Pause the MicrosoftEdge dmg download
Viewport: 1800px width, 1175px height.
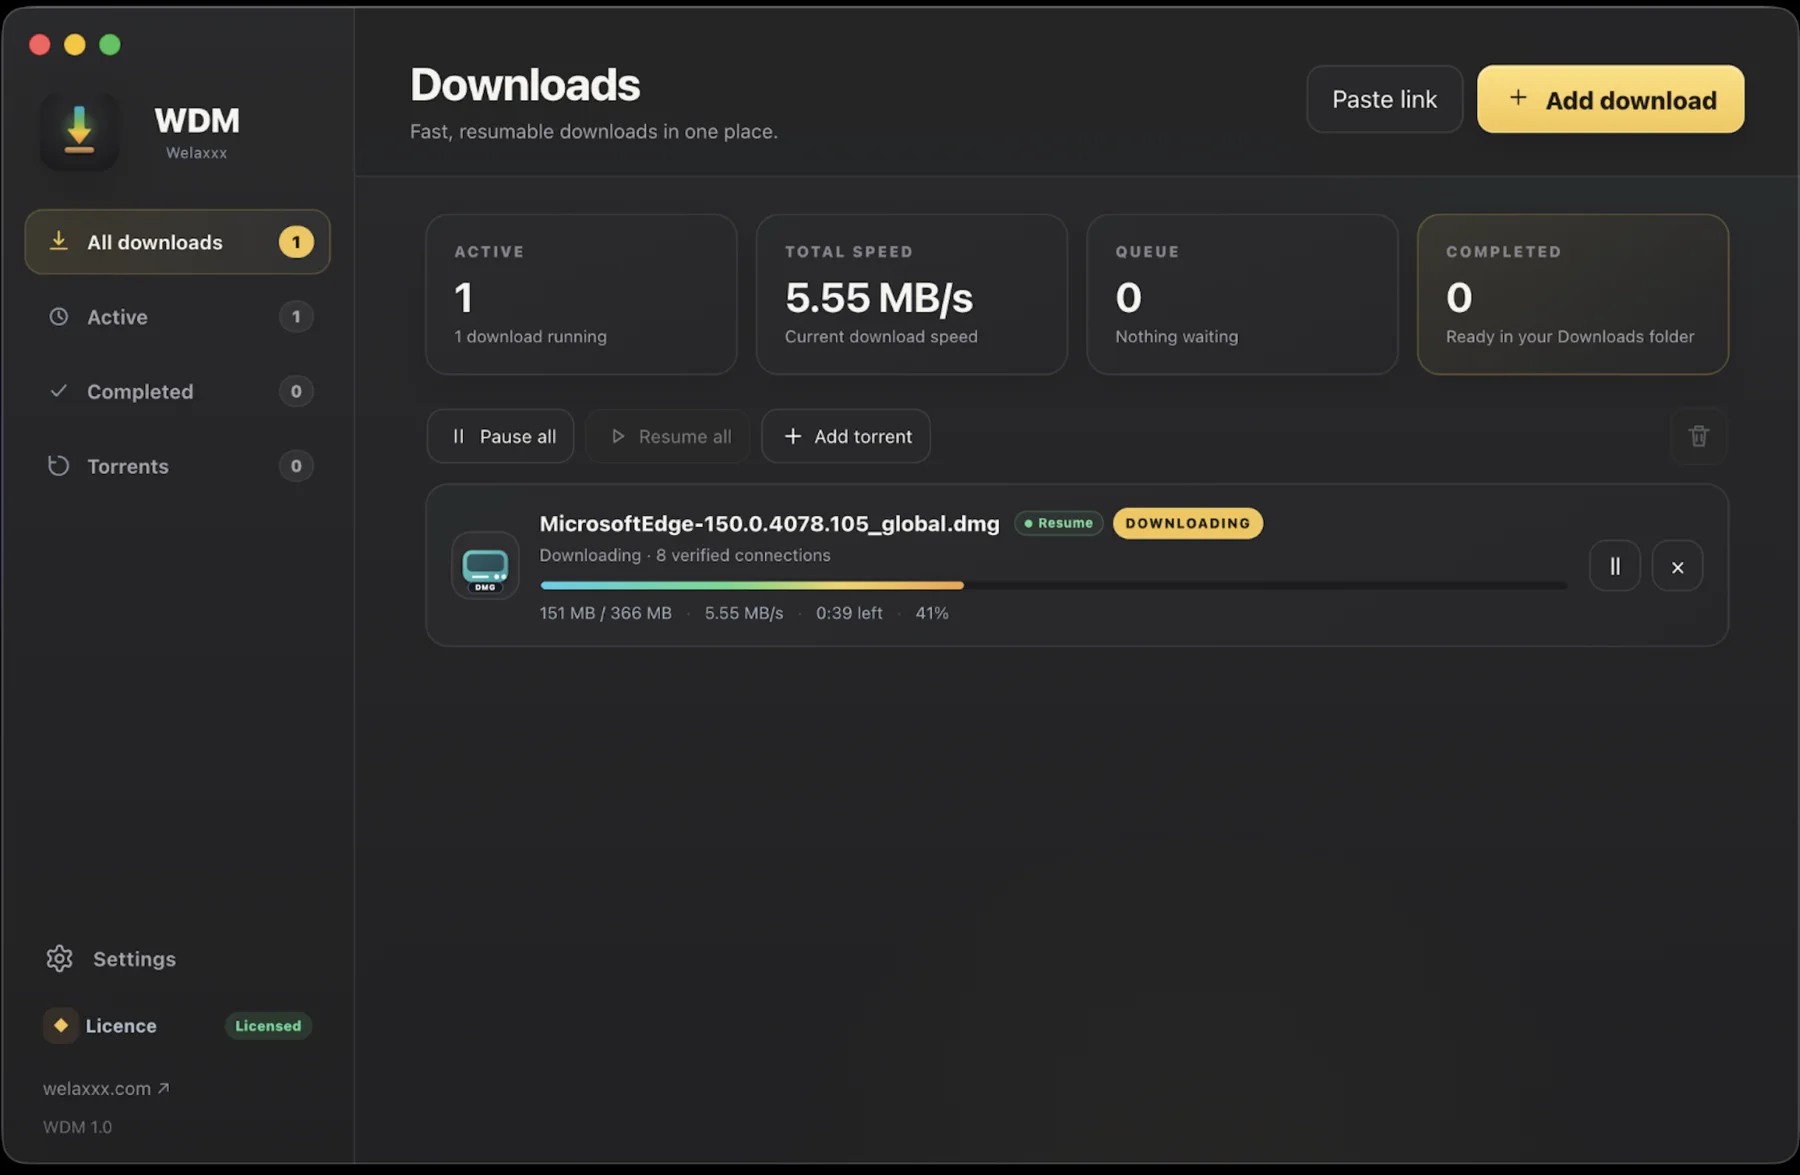(x=1615, y=566)
